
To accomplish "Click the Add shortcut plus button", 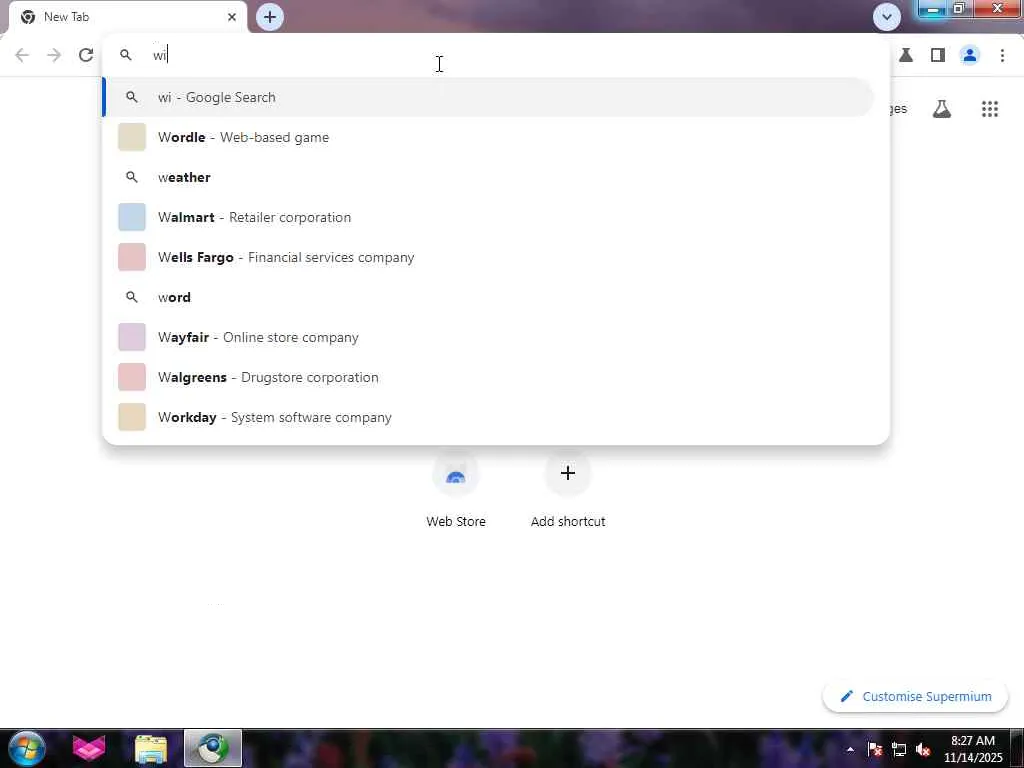I will (x=568, y=473).
